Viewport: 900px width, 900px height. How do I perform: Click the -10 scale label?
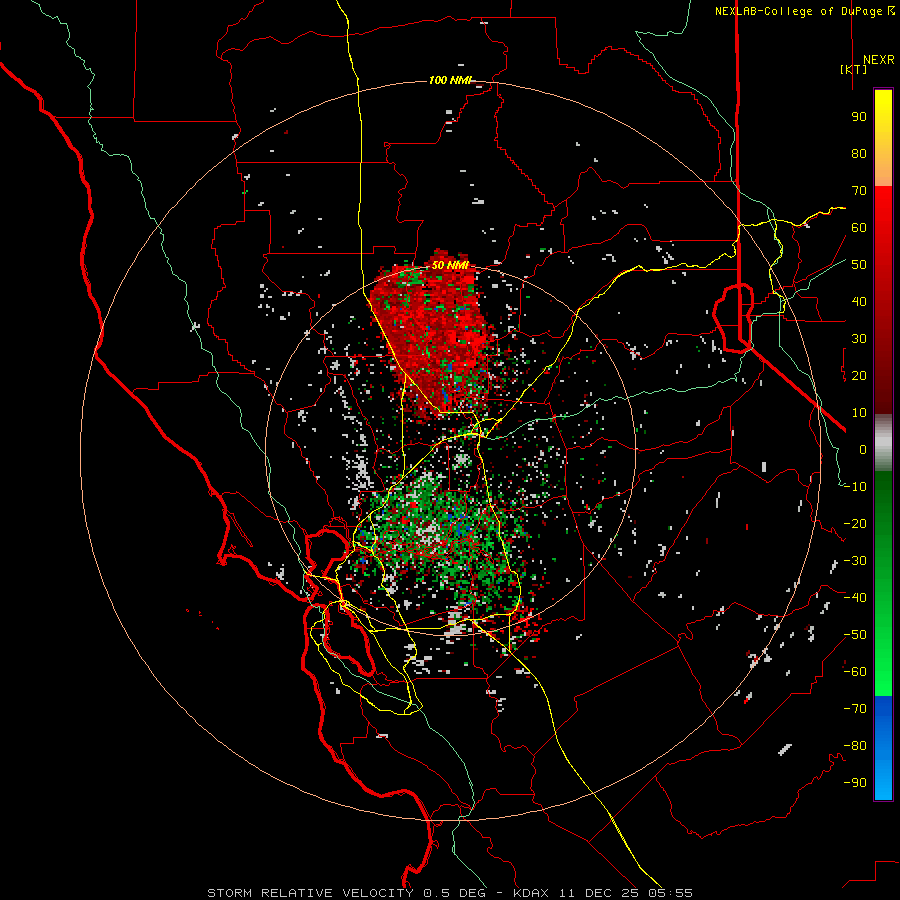[855, 487]
